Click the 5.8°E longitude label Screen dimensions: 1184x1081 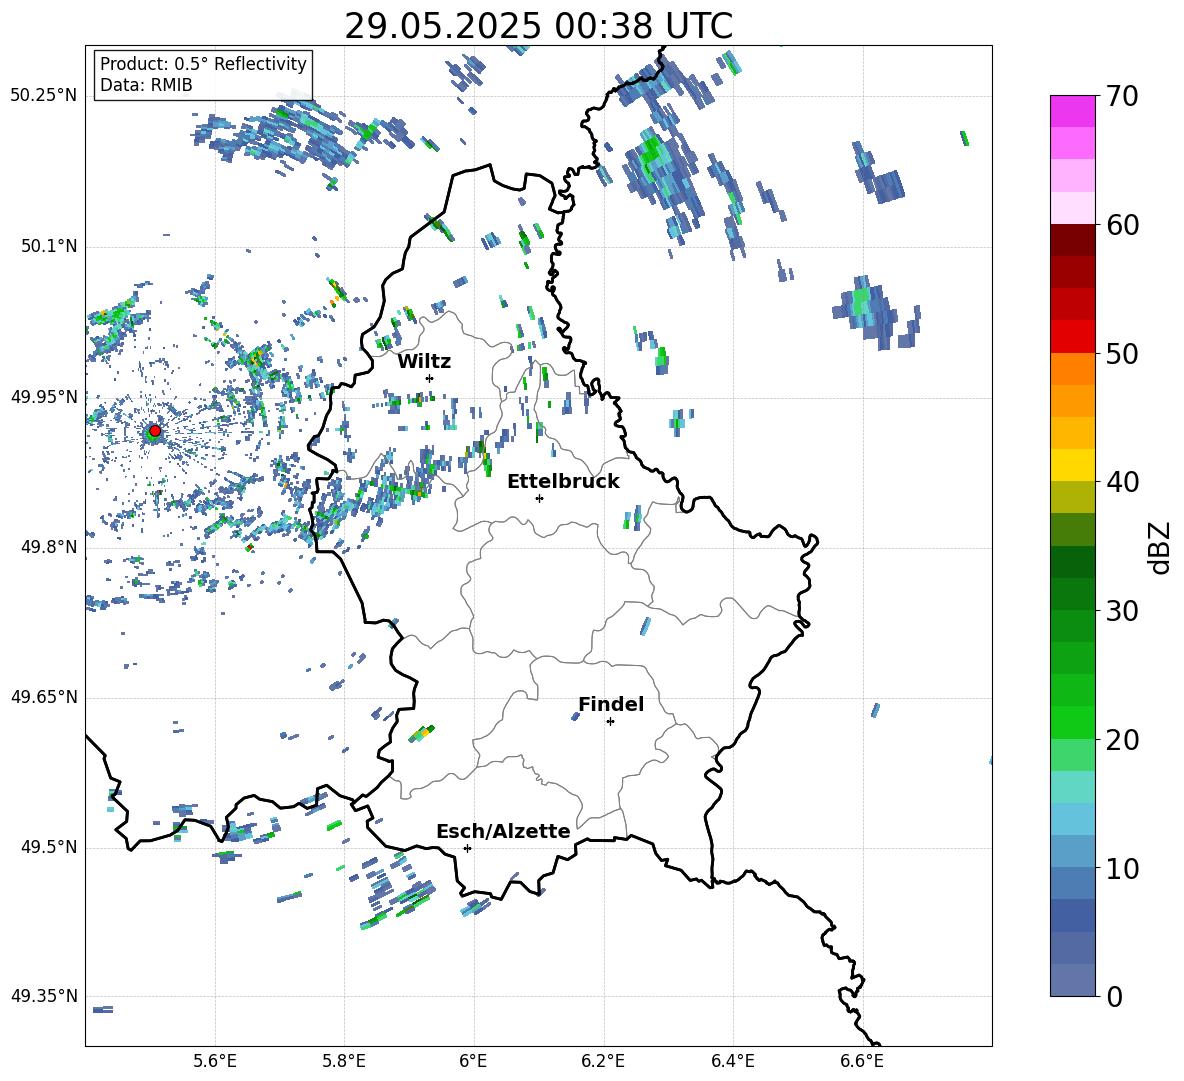[x=344, y=1061]
